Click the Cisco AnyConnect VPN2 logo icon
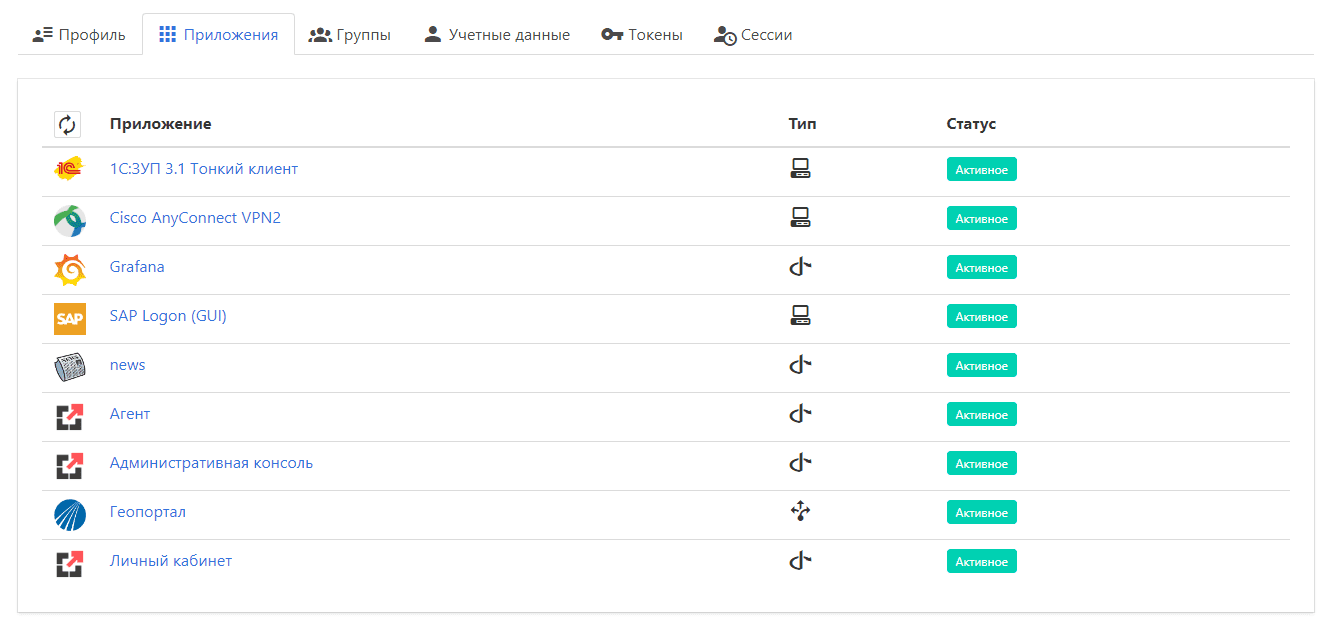This screenshot has height=629, width=1331. coord(69,219)
